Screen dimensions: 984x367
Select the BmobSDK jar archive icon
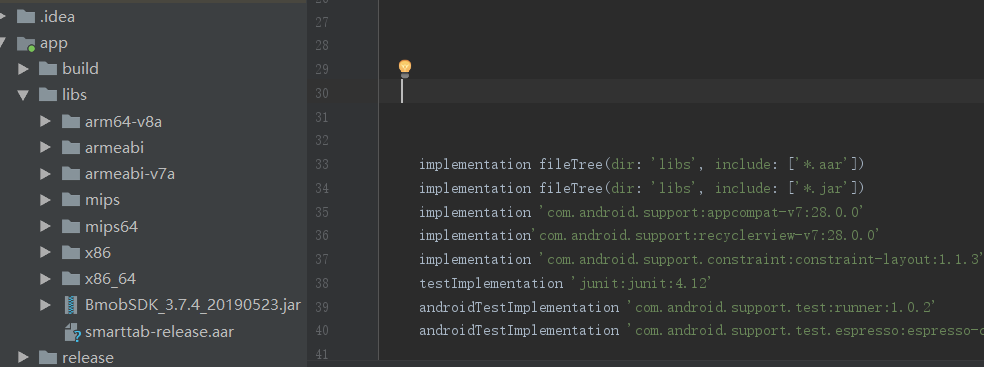71,306
